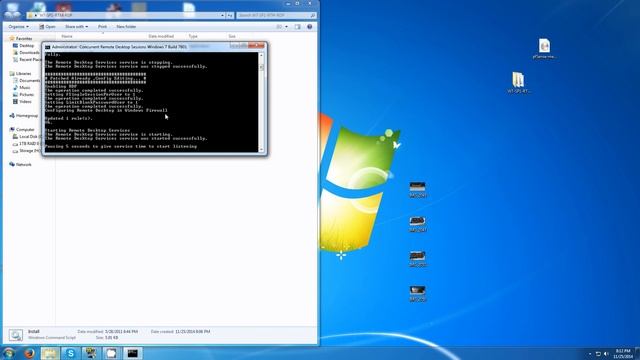Open the Local Disk drive entry
Screen dimensions: 640x360
coord(28,136)
